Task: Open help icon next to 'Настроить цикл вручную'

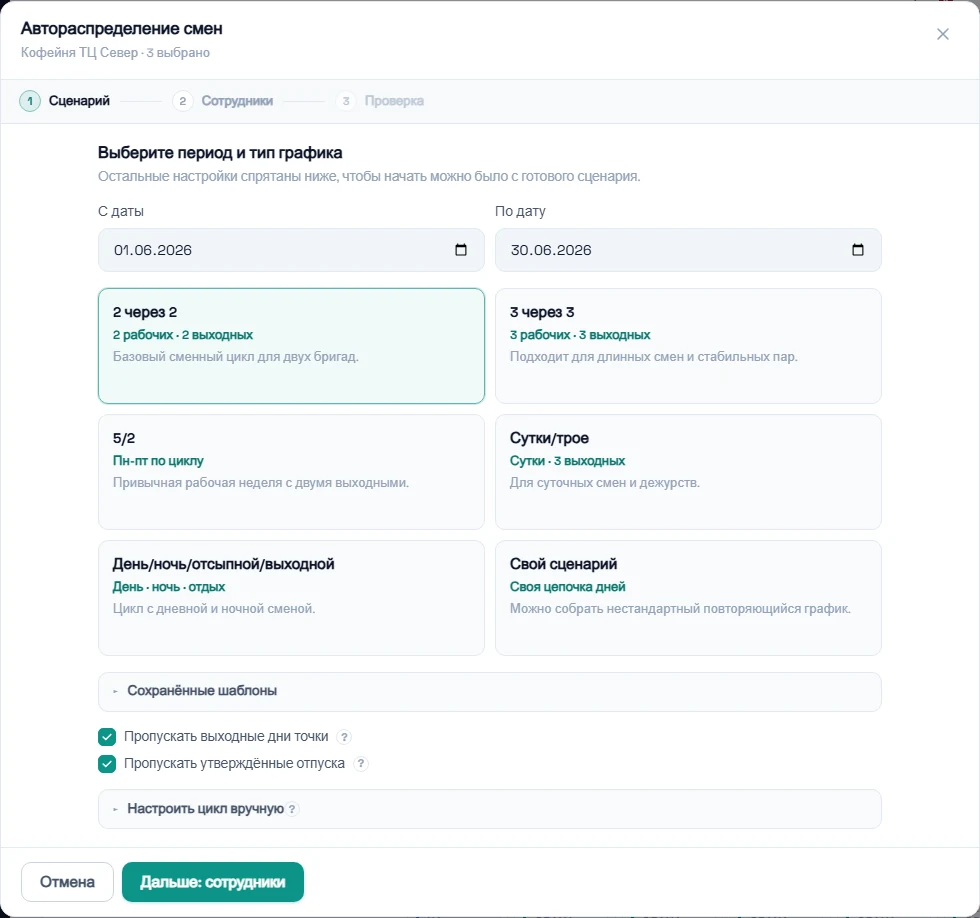Action: pyautogui.click(x=292, y=809)
